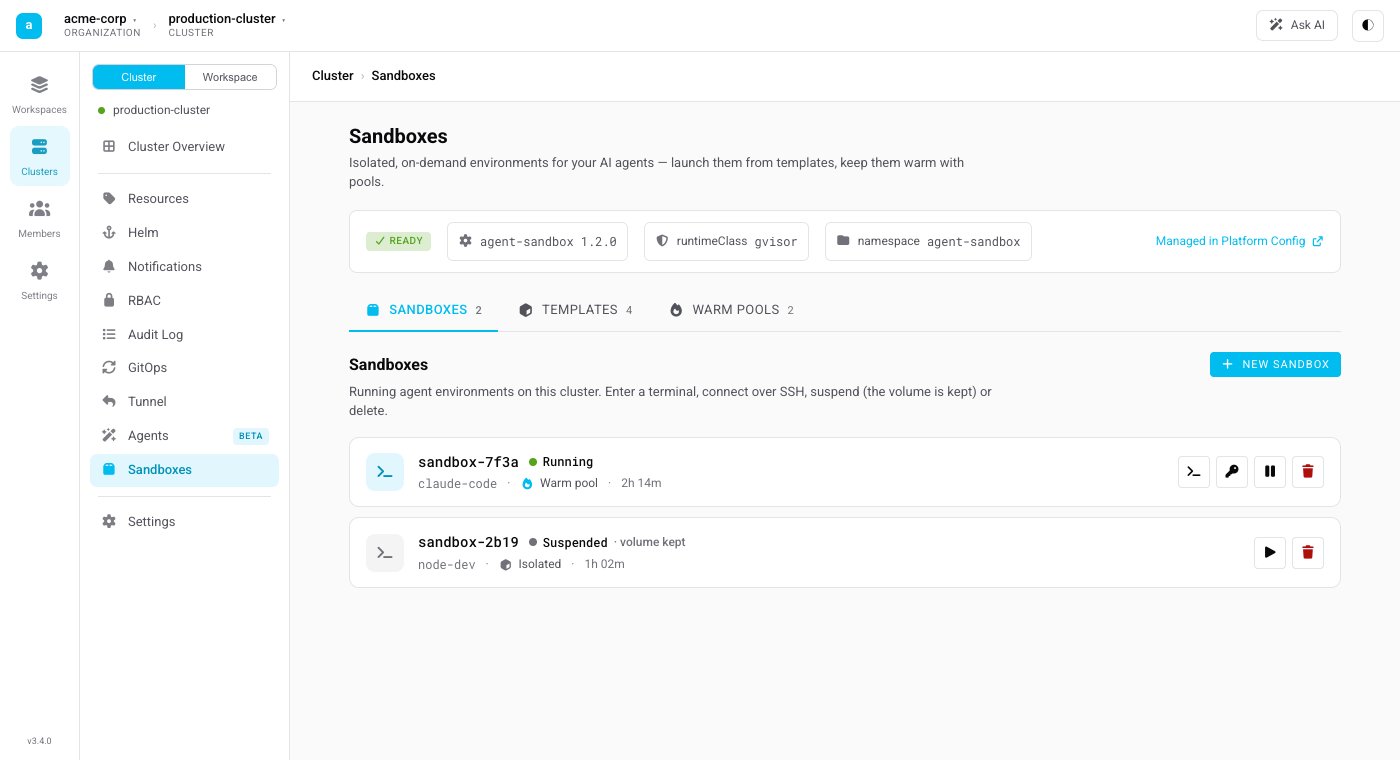The width and height of the screenshot is (1400, 760).
Task: Open Cluster Overview in the sidebar
Action: pos(184,147)
